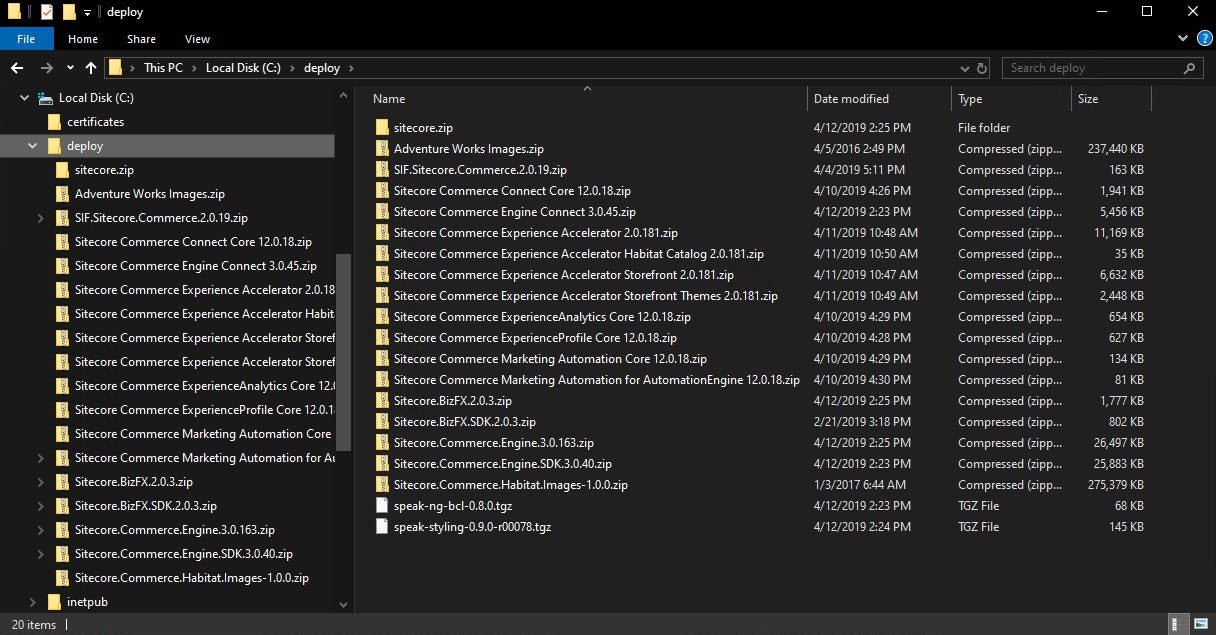Select certificates folder in navigation tree
Viewport: 1216px width, 635px height.
(95, 122)
